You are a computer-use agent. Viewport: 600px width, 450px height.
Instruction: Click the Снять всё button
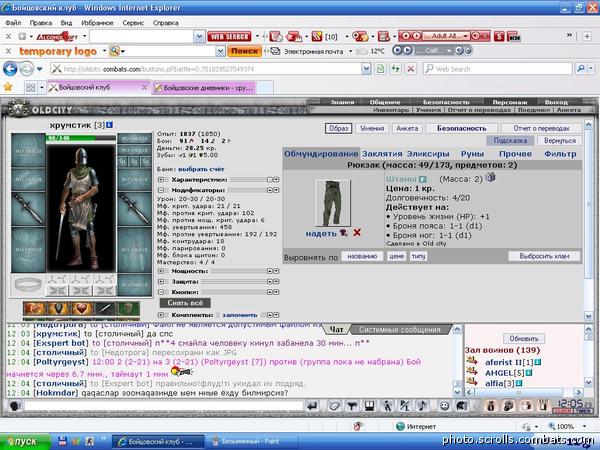(185, 303)
